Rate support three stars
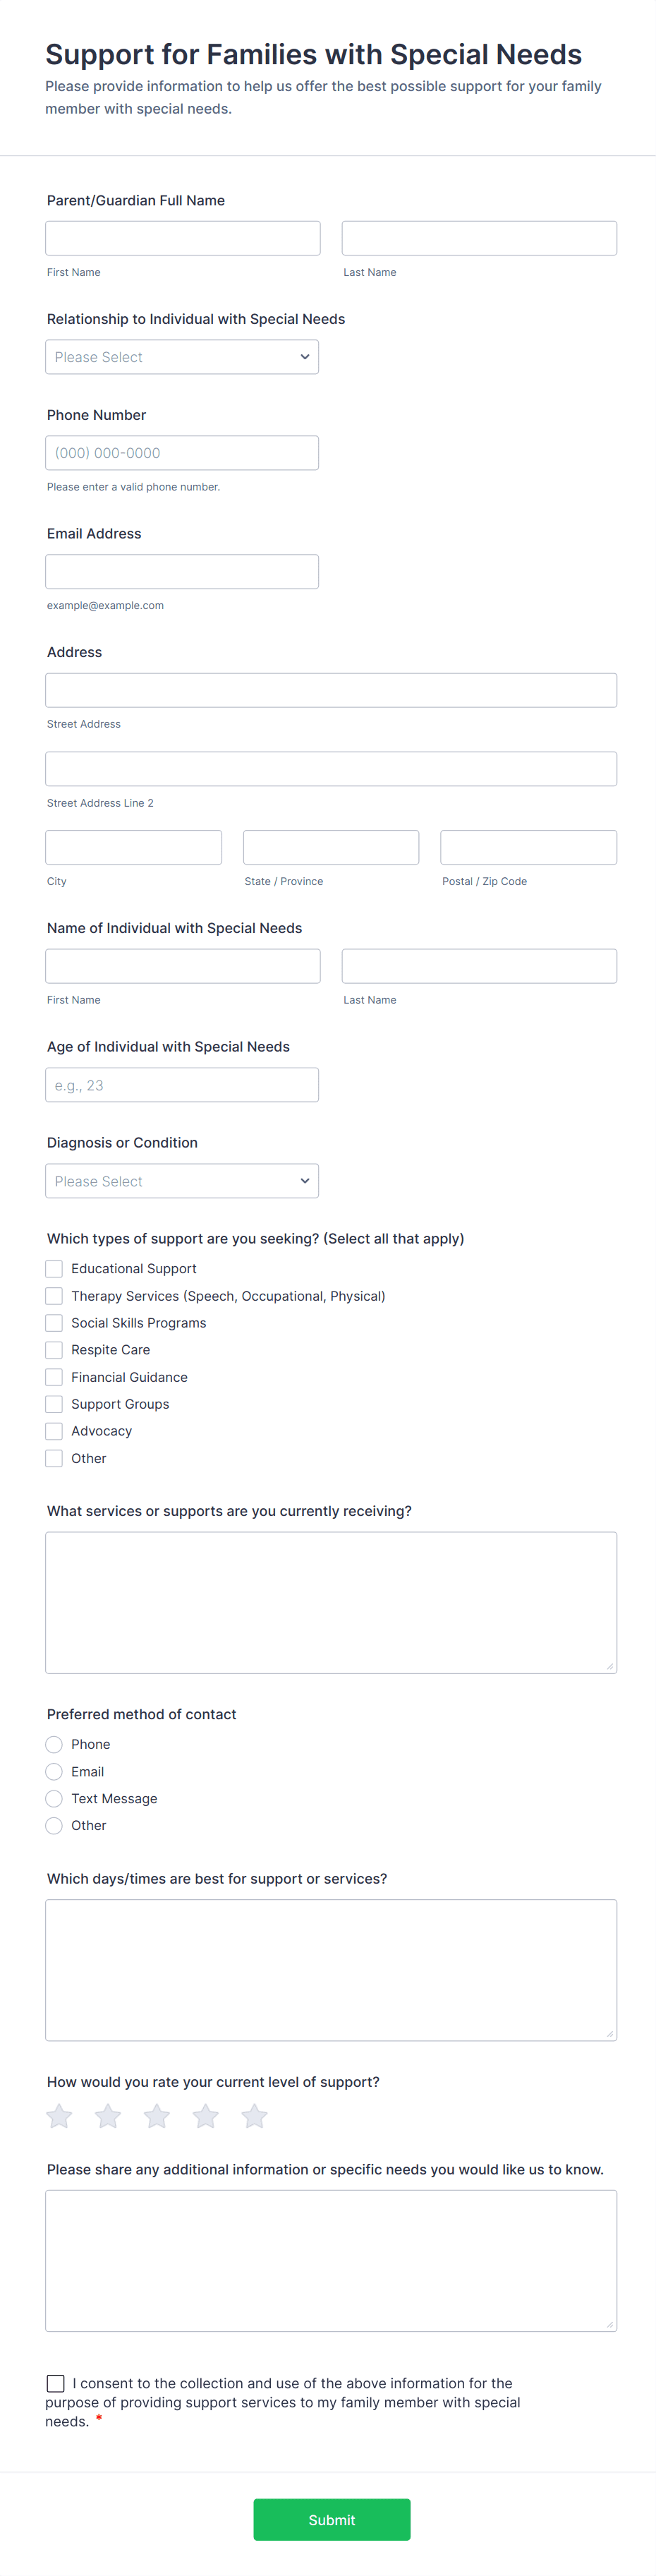 point(157,2117)
